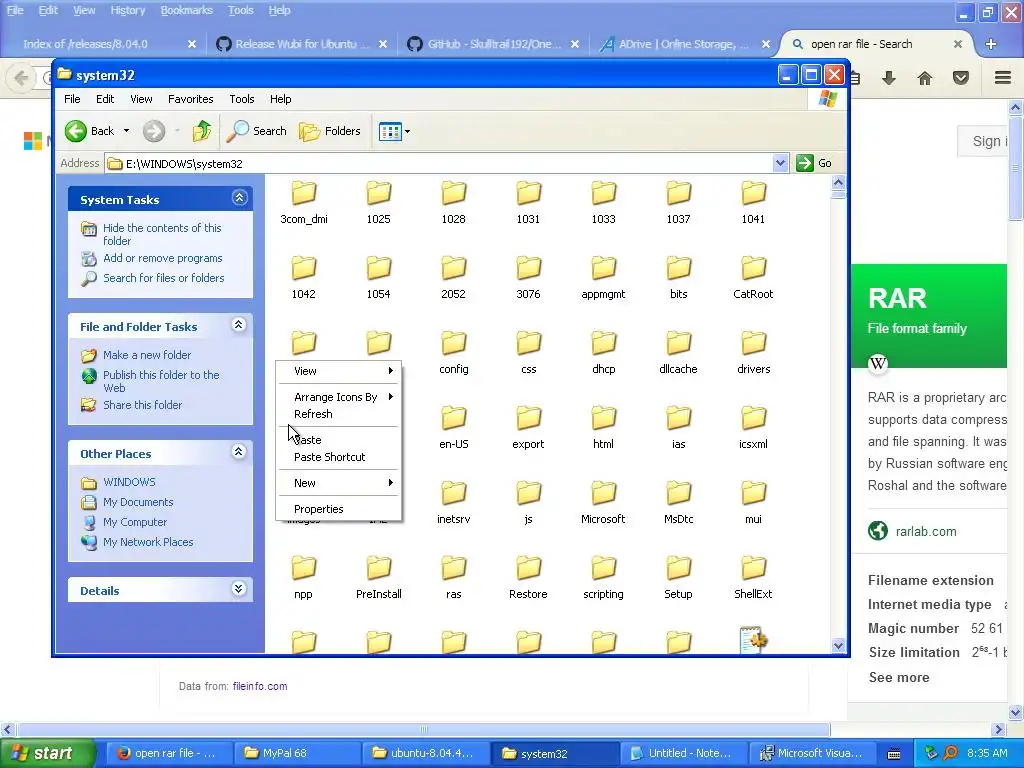This screenshot has width=1024, height=768.
Task: Open My Computer under Other Places
Action: [x=135, y=522]
